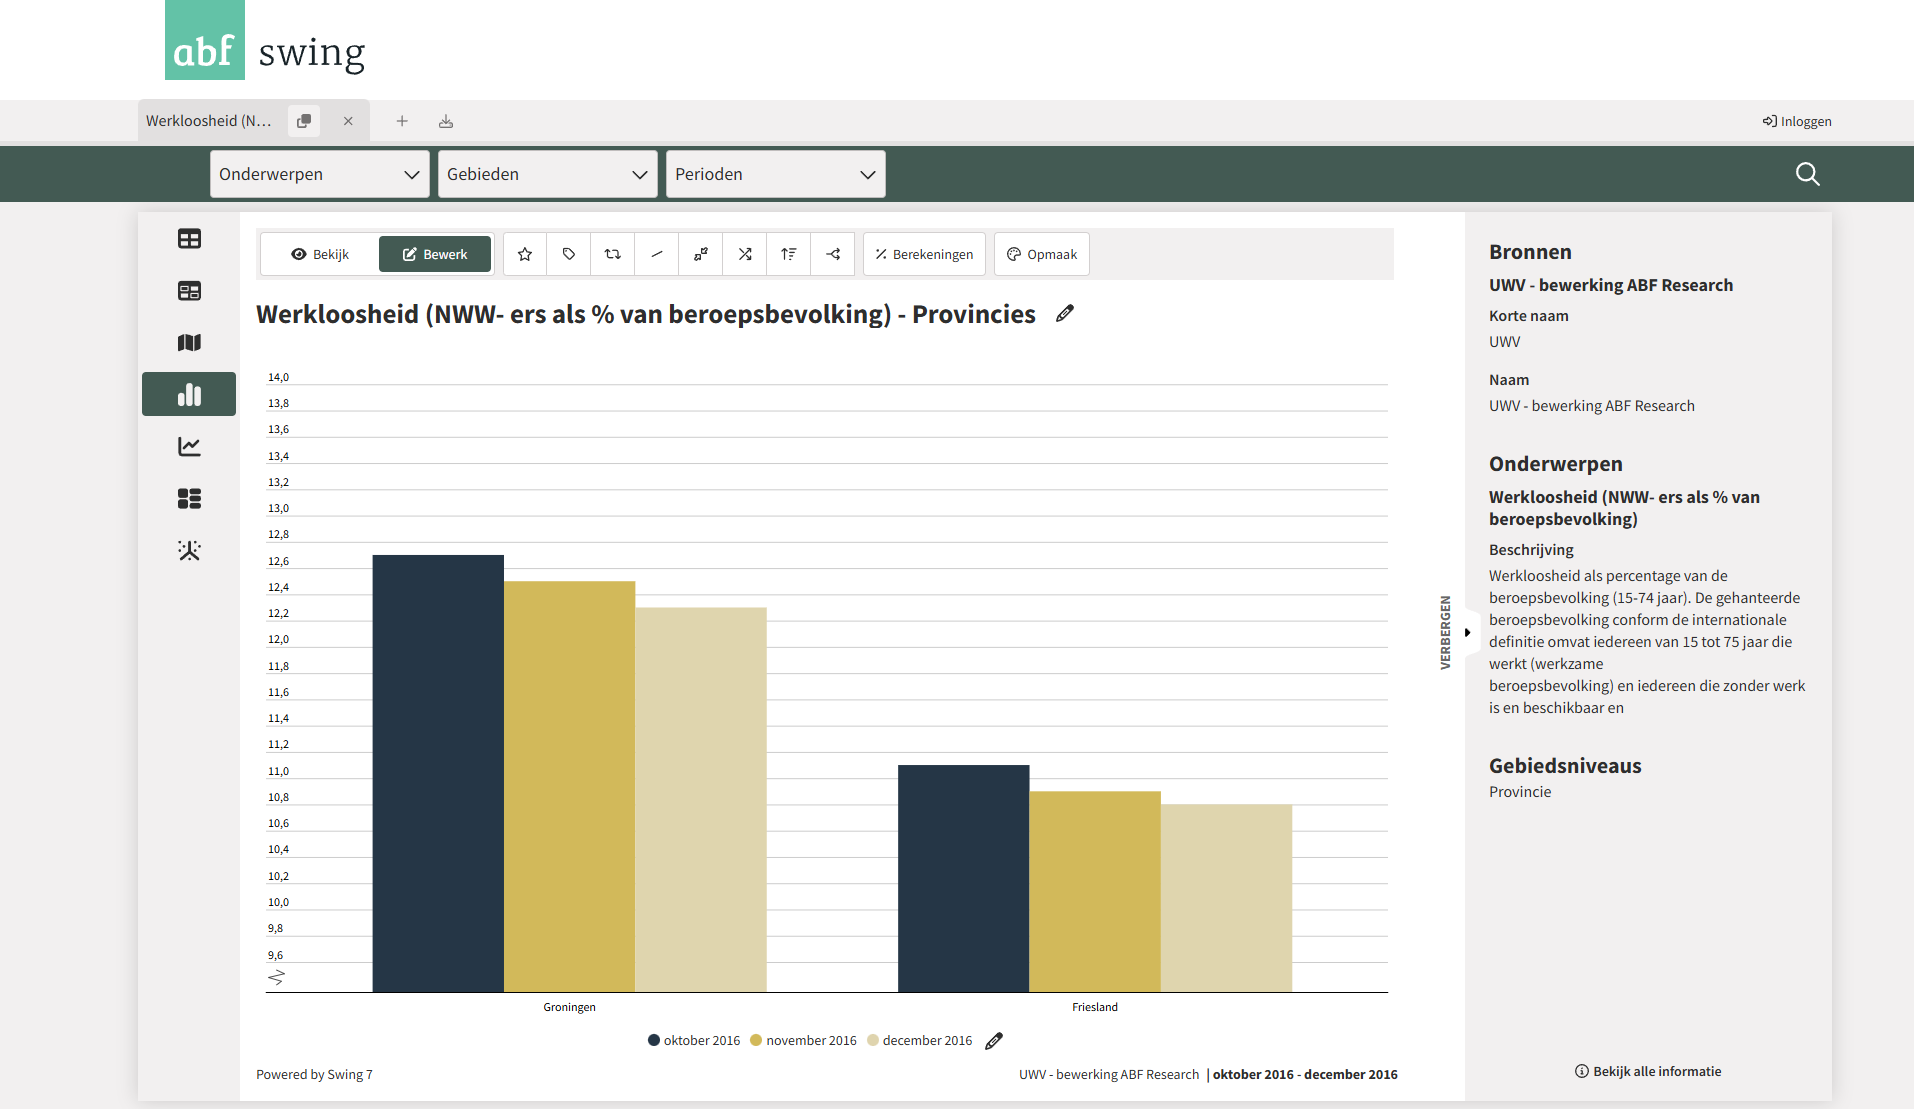Edit the chart title with pencil icon
The image size is (1914, 1109).
coord(1065,314)
